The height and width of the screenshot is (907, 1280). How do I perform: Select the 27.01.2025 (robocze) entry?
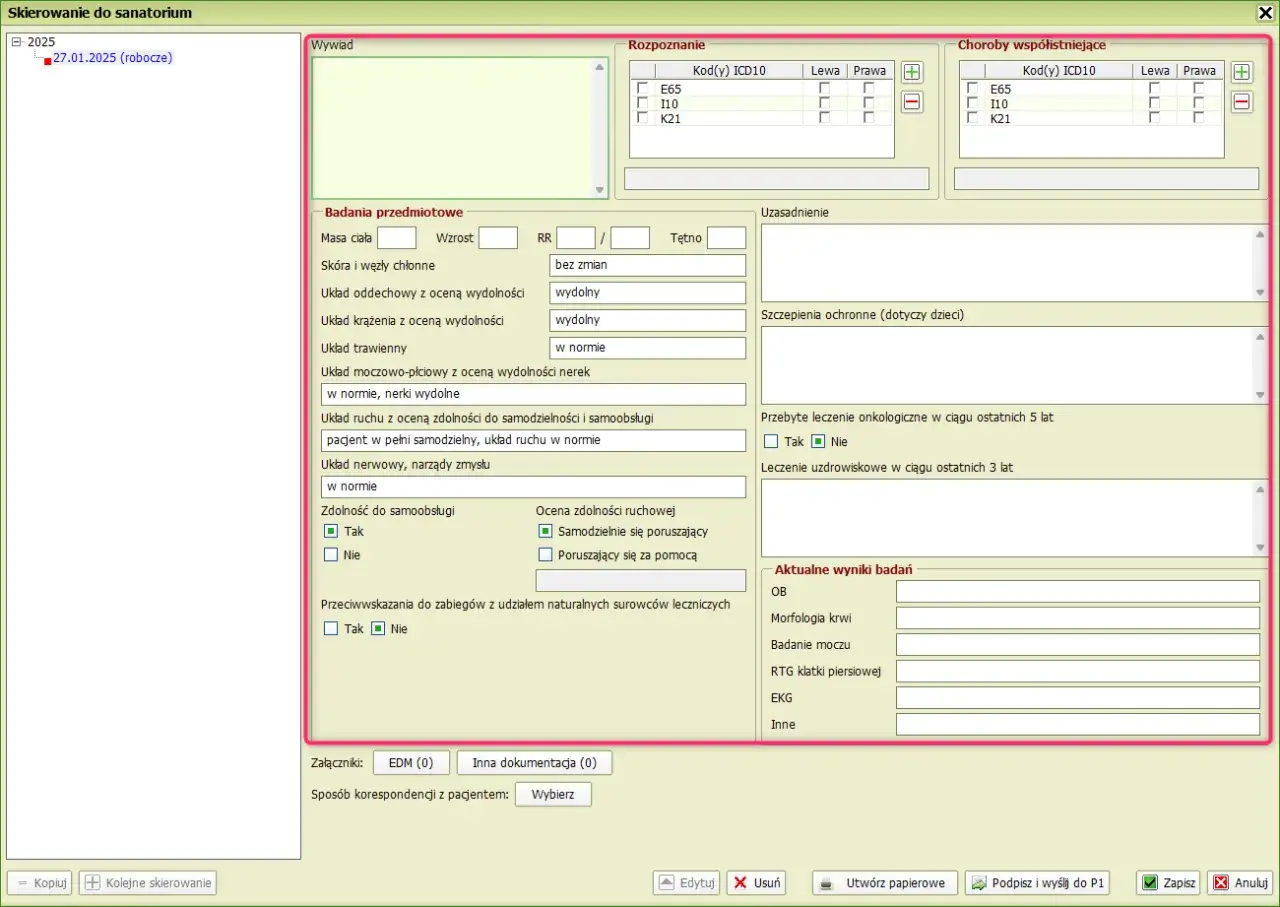pyautogui.click(x=113, y=58)
